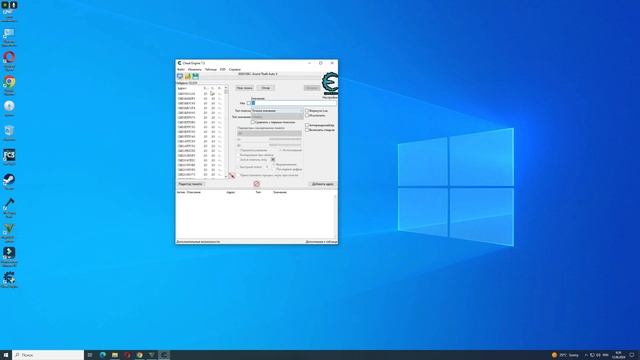Click the red clear address list icon
This screenshot has height=360, width=640.
point(257,184)
